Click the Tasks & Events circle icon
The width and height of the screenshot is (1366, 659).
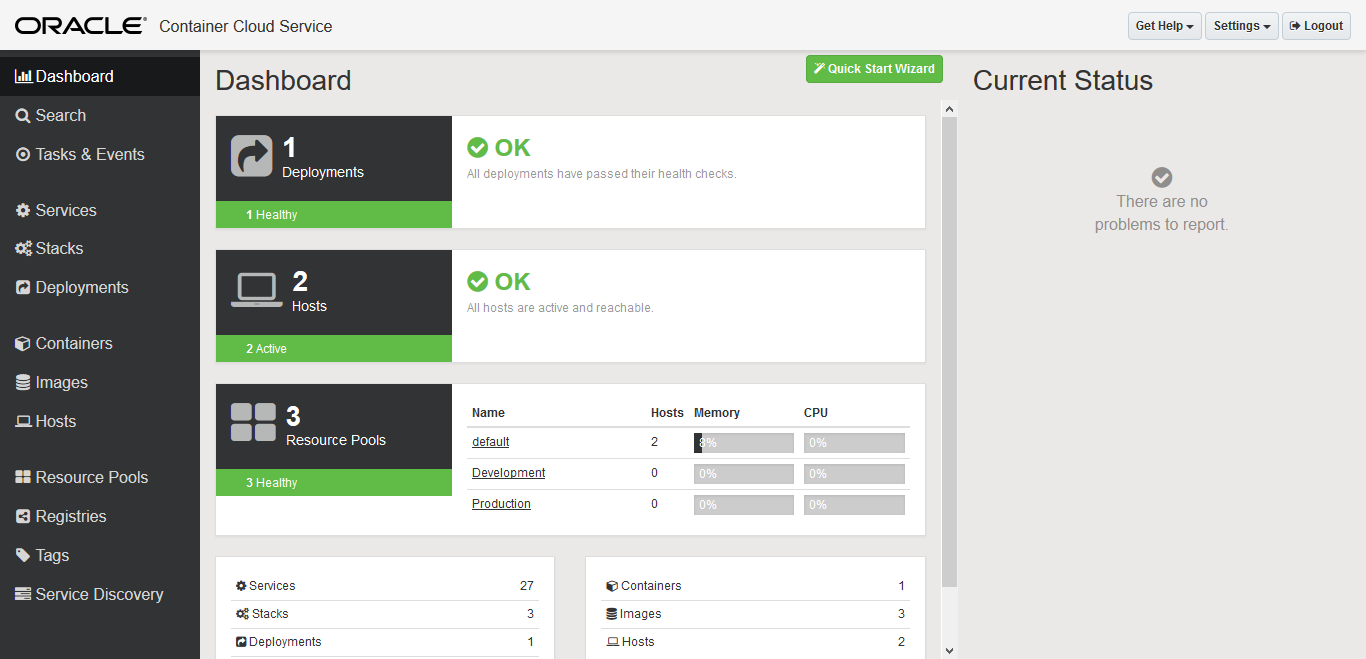coord(23,155)
